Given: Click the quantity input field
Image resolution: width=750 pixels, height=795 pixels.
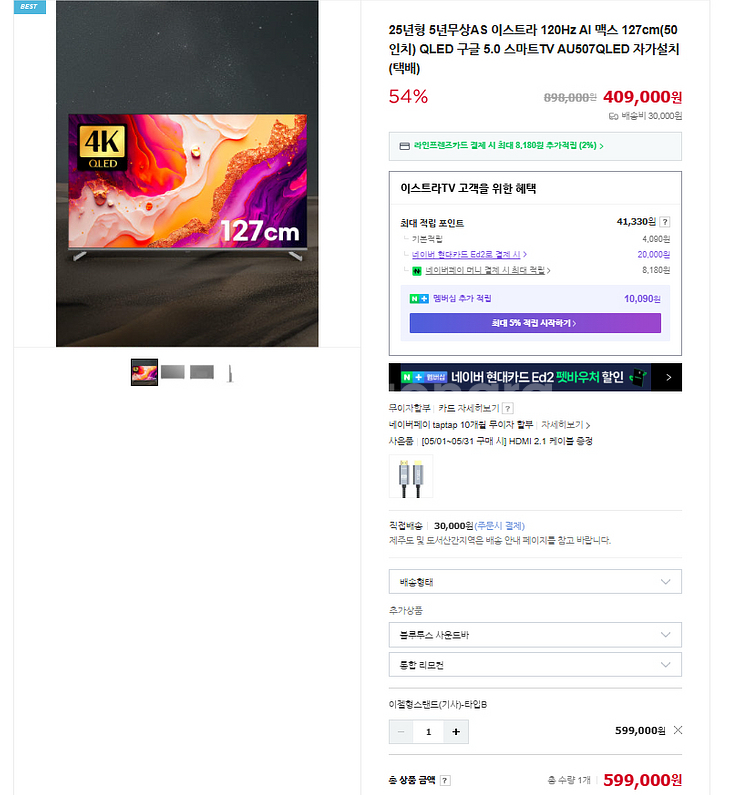Looking at the screenshot, I should (428, 732).
